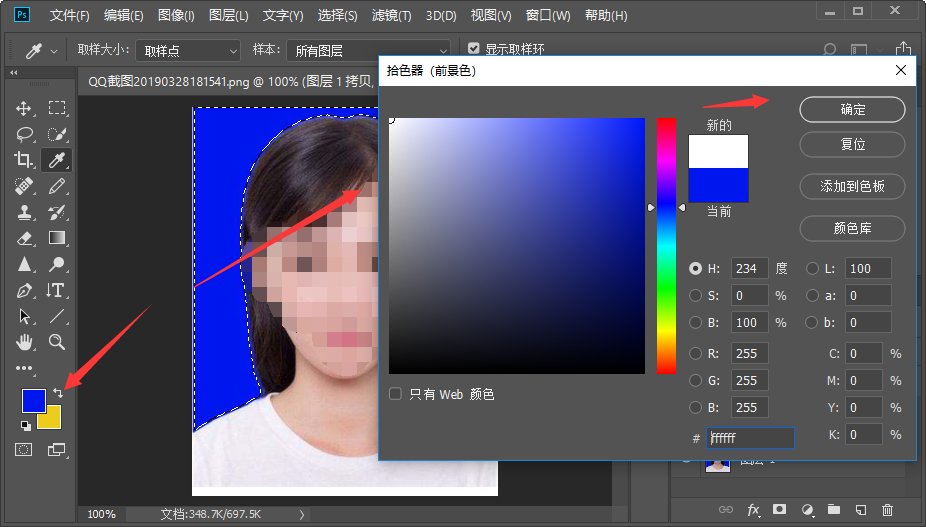
Task: Select the Quick Selection tool
Action: (x=57, y=134)
